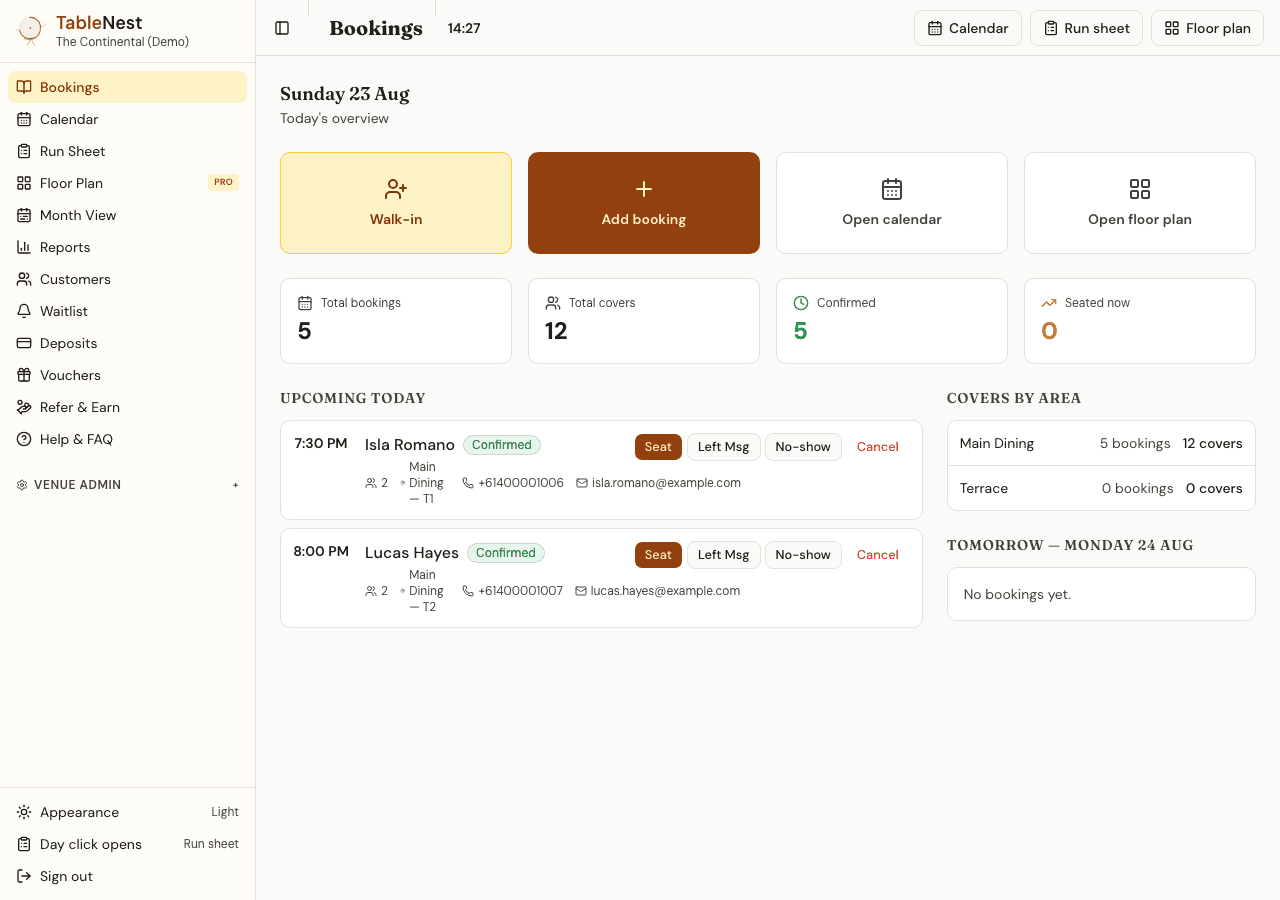Screen dimensions: 1280x900
Task: Sign out of TableNest
Action: click(x=127, y=876)
